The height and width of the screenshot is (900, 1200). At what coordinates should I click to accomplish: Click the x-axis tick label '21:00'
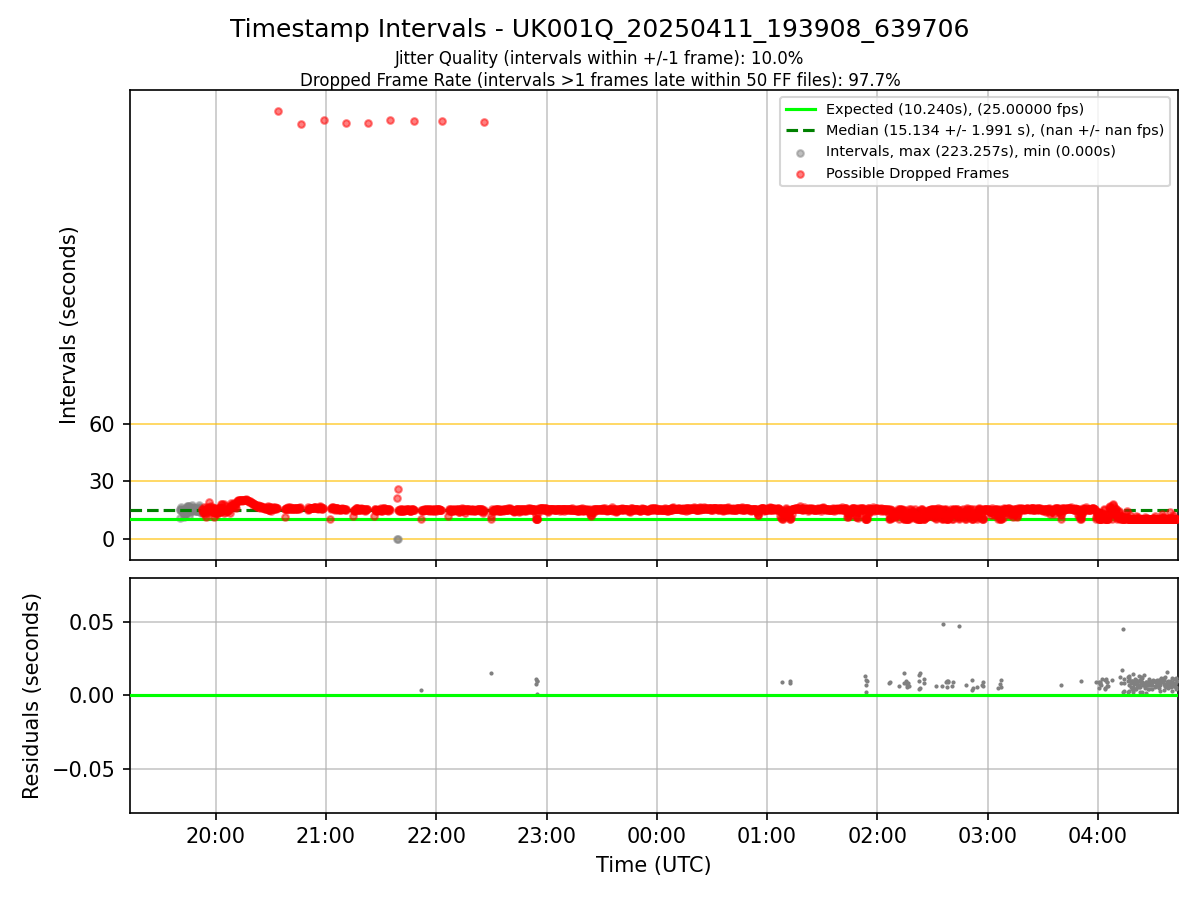point(326,834)
